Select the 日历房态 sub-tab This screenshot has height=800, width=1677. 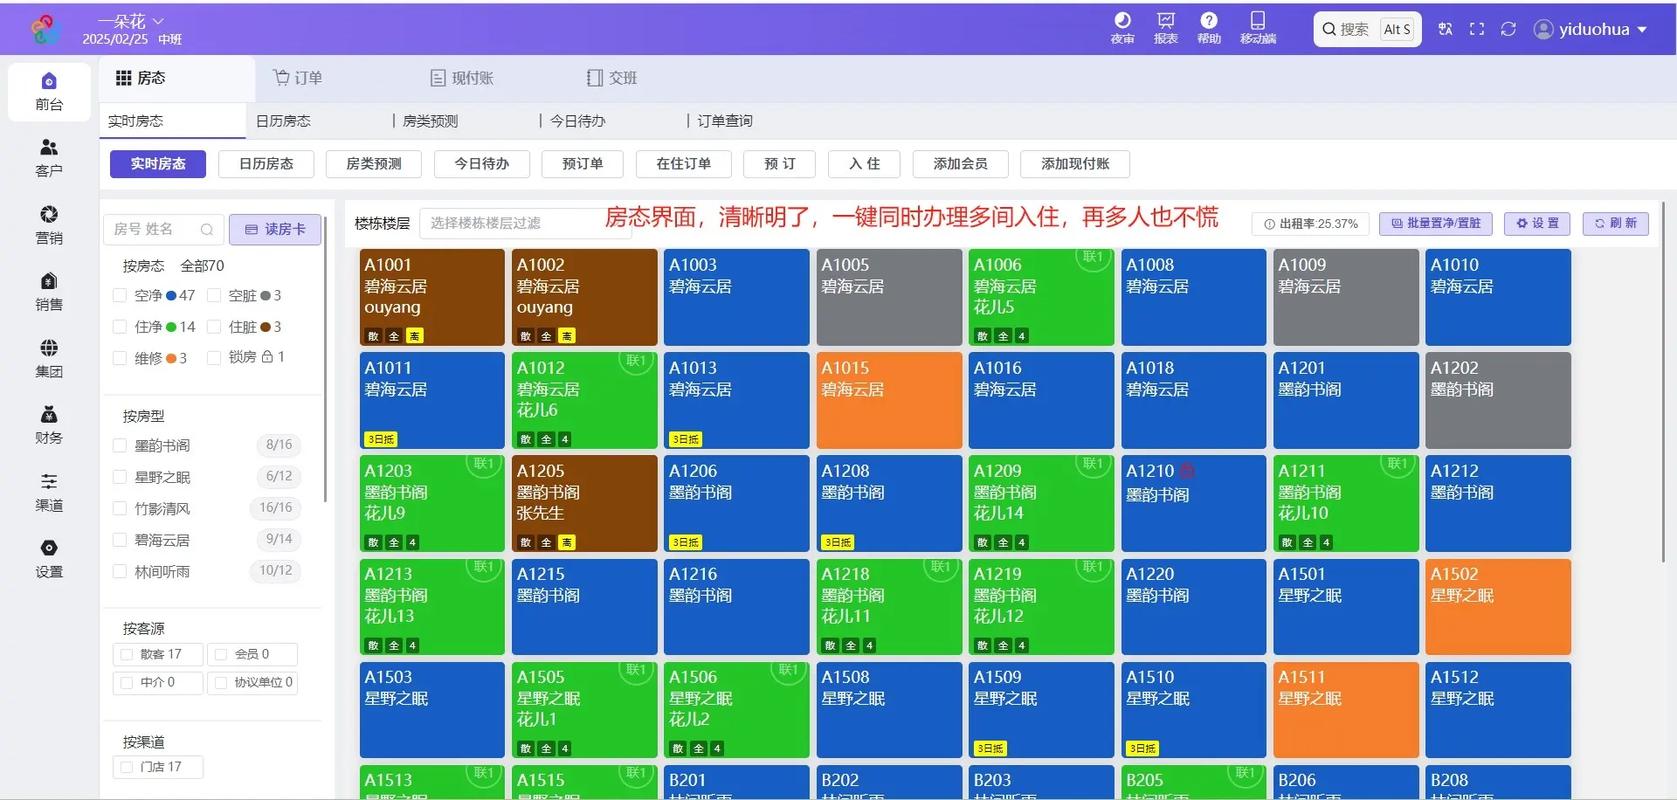coord(283,121)
